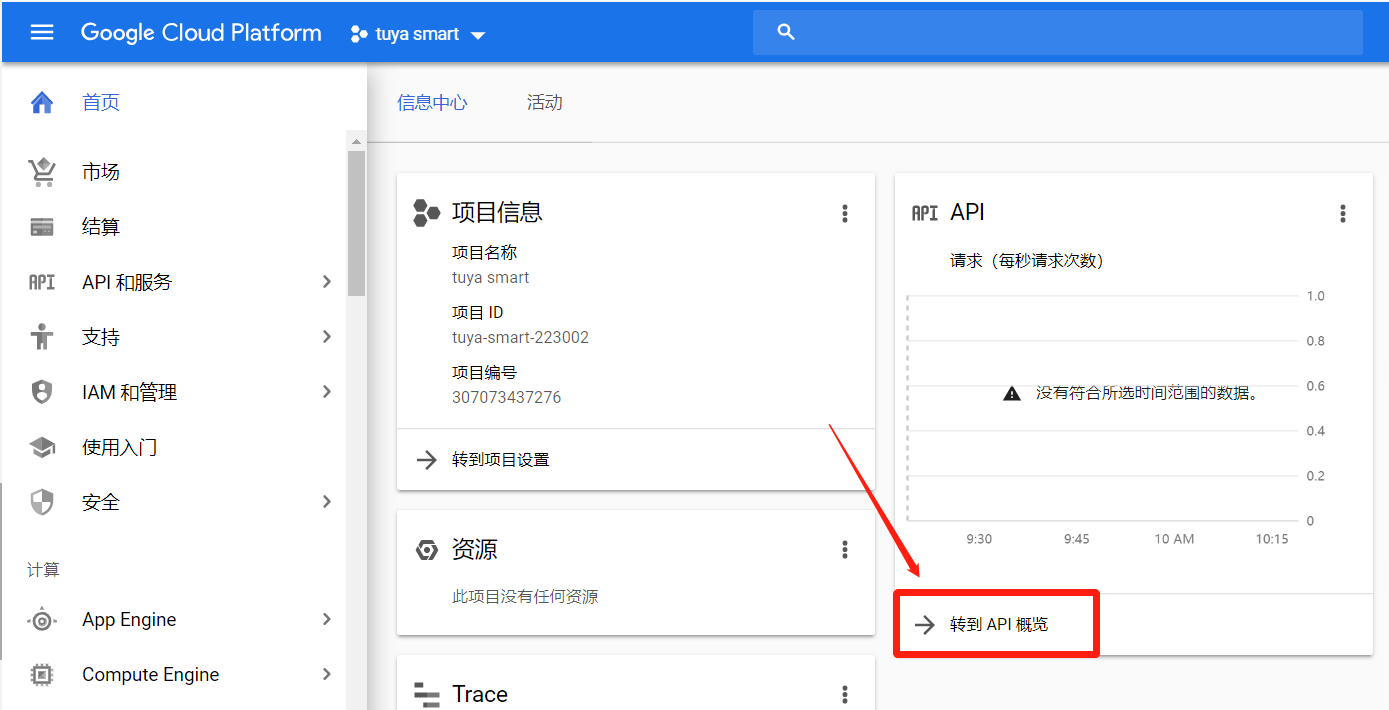The image size is (1389, 710).
Task: Click the Trace card icon
Action: pyautogui.click(x=427, y=694)
